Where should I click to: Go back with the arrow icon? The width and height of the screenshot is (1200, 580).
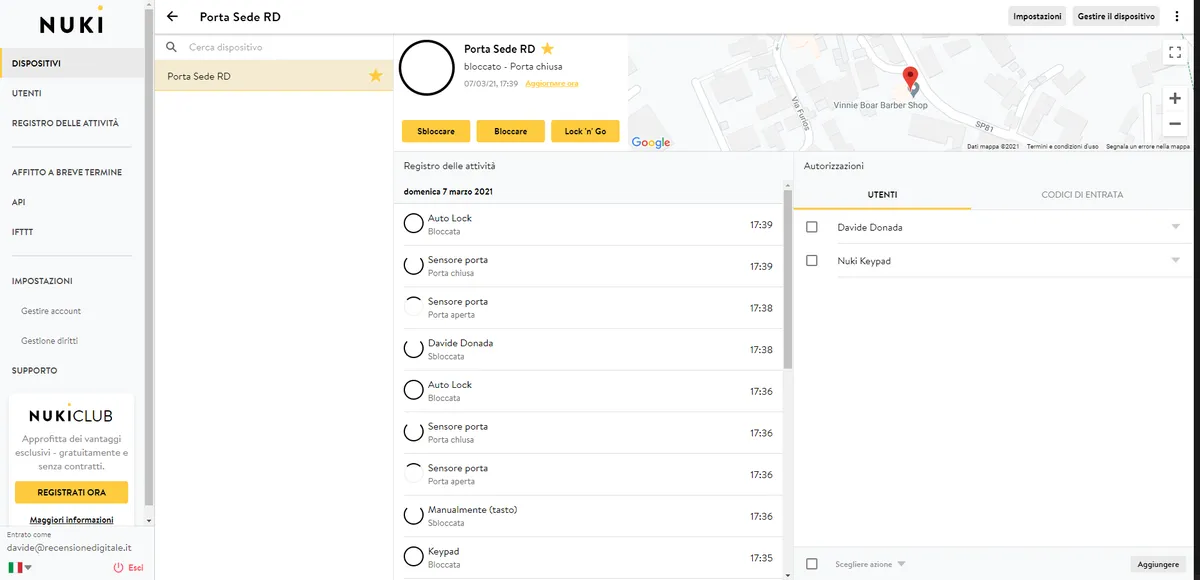point(172,16)
